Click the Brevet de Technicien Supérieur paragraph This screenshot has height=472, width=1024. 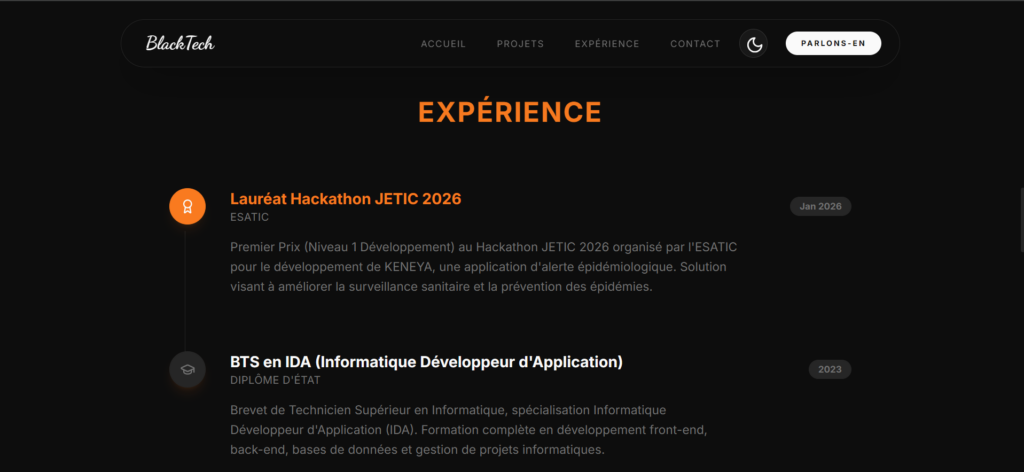[x=470, y=430]
